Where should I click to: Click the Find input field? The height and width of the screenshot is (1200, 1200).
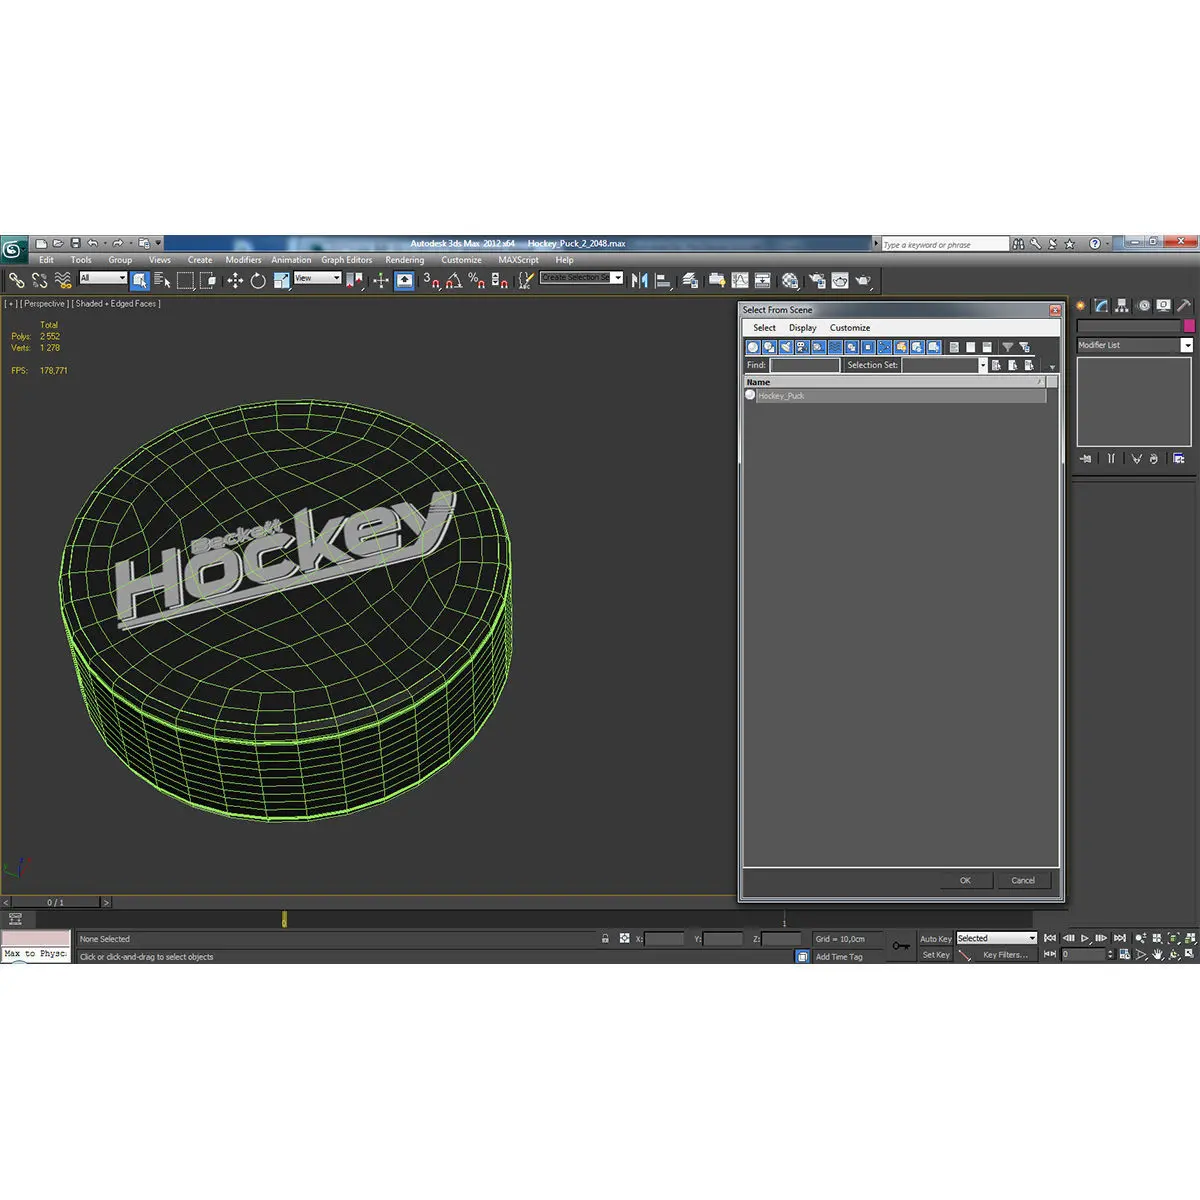tap(805, 365)
